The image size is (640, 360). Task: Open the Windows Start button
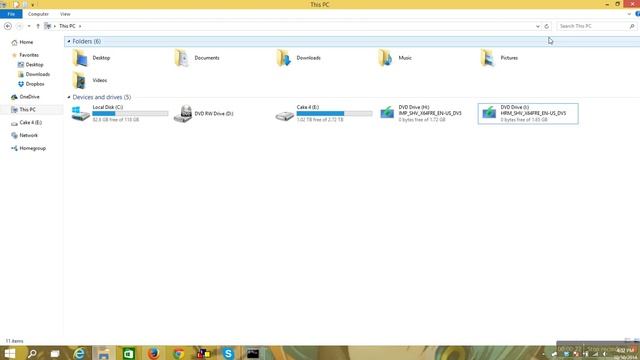pos(10,353)
